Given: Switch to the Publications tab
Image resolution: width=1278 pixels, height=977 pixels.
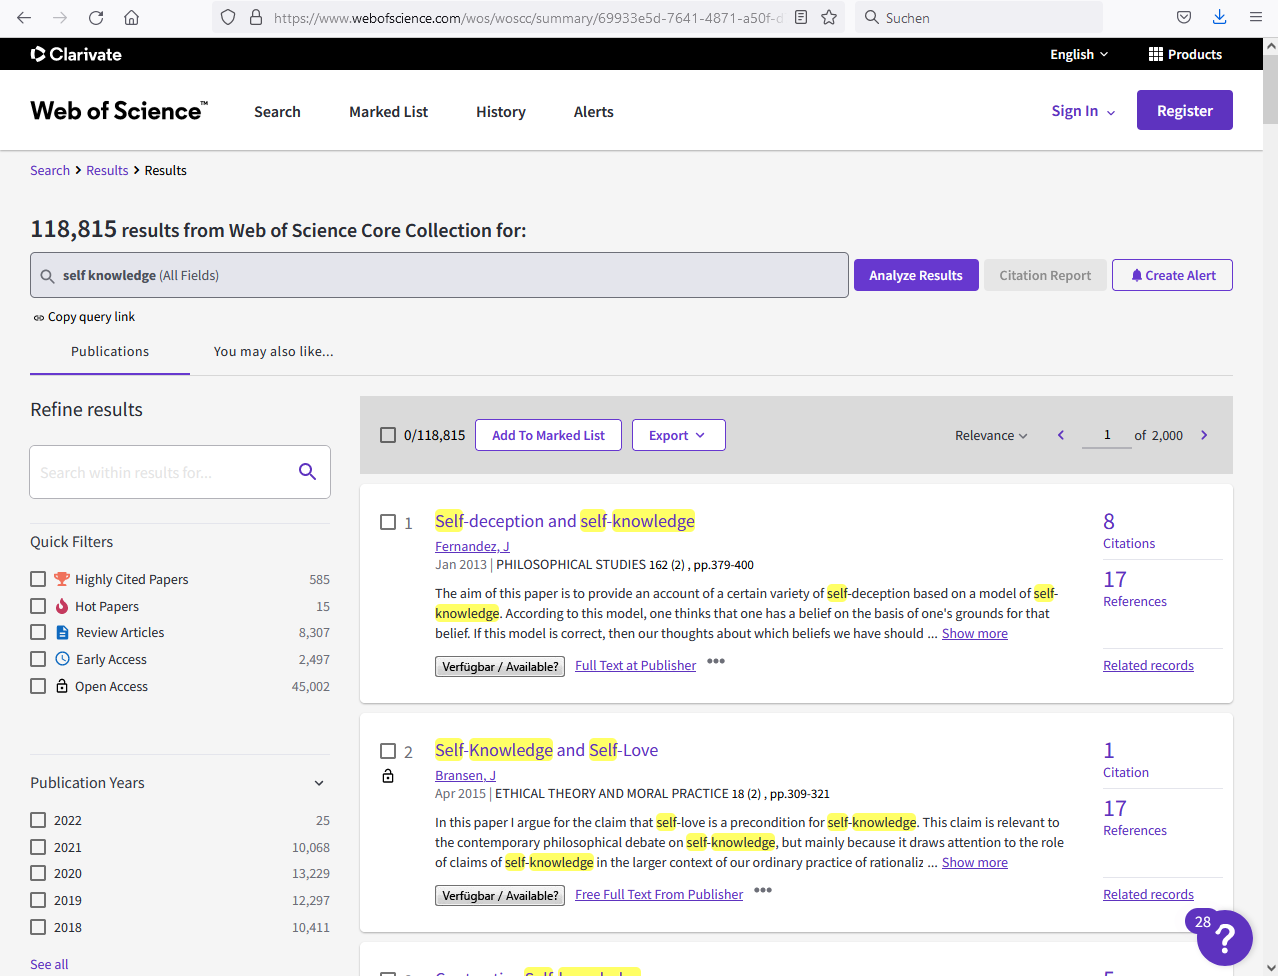Looking at the screenshot, I should tap(110, 352).
